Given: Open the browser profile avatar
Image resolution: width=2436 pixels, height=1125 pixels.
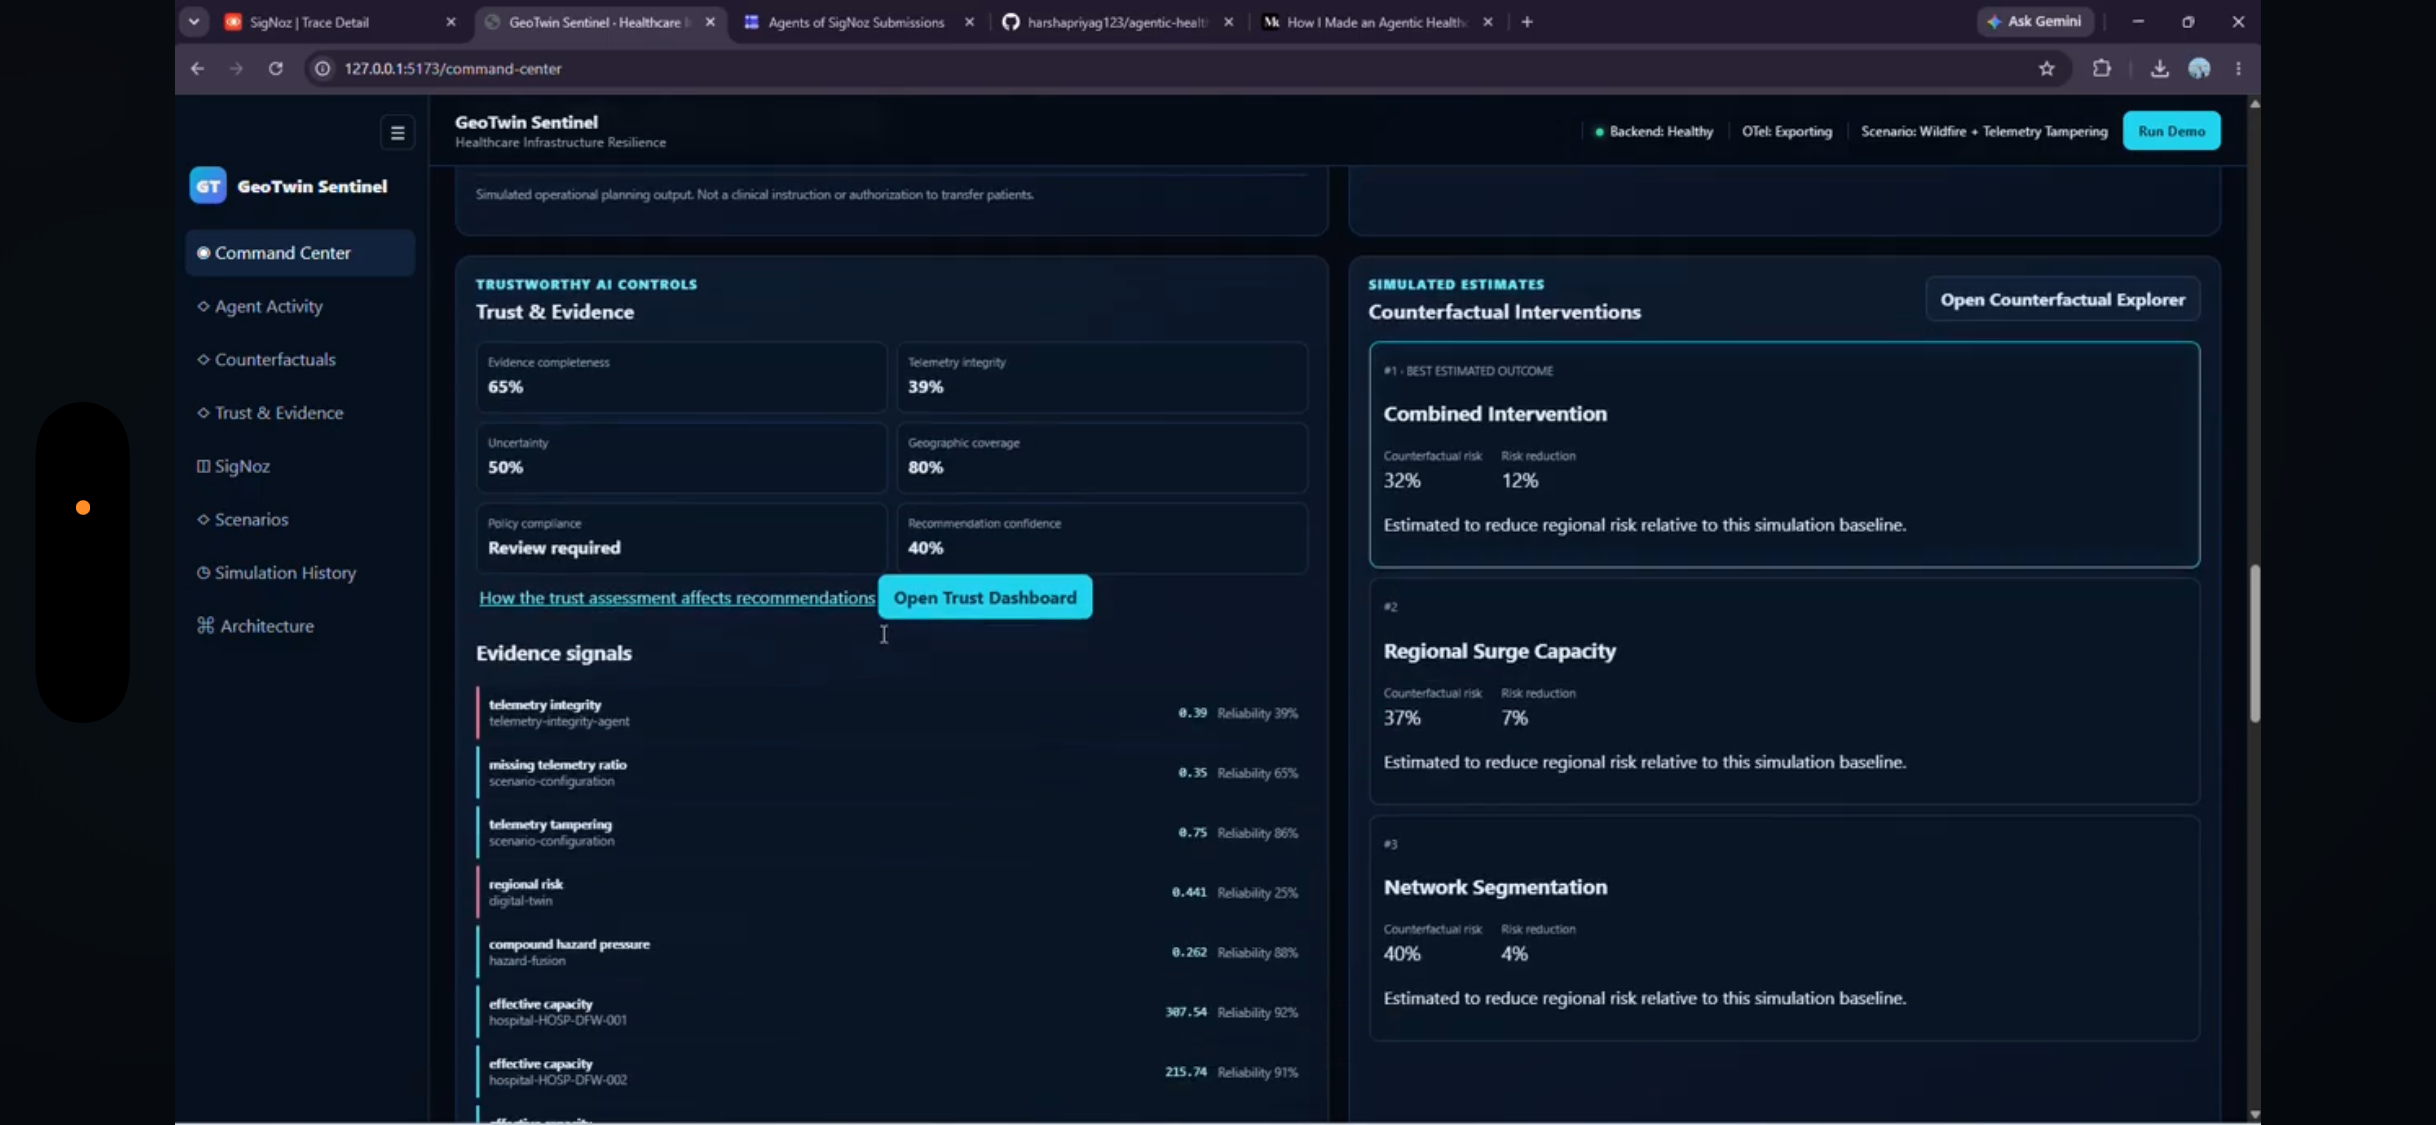Looking at the screenshot, I should (2199, 68).
